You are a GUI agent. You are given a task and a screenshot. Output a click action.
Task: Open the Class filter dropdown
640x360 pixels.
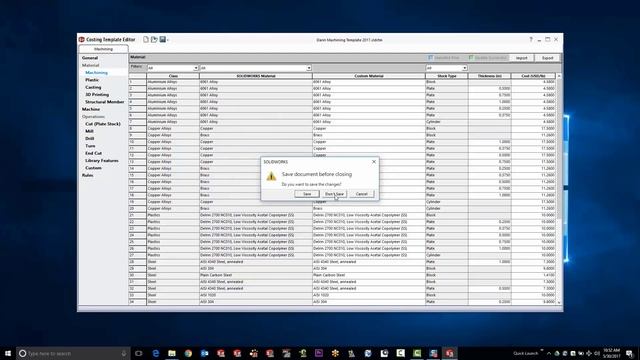tap(196, 68)
